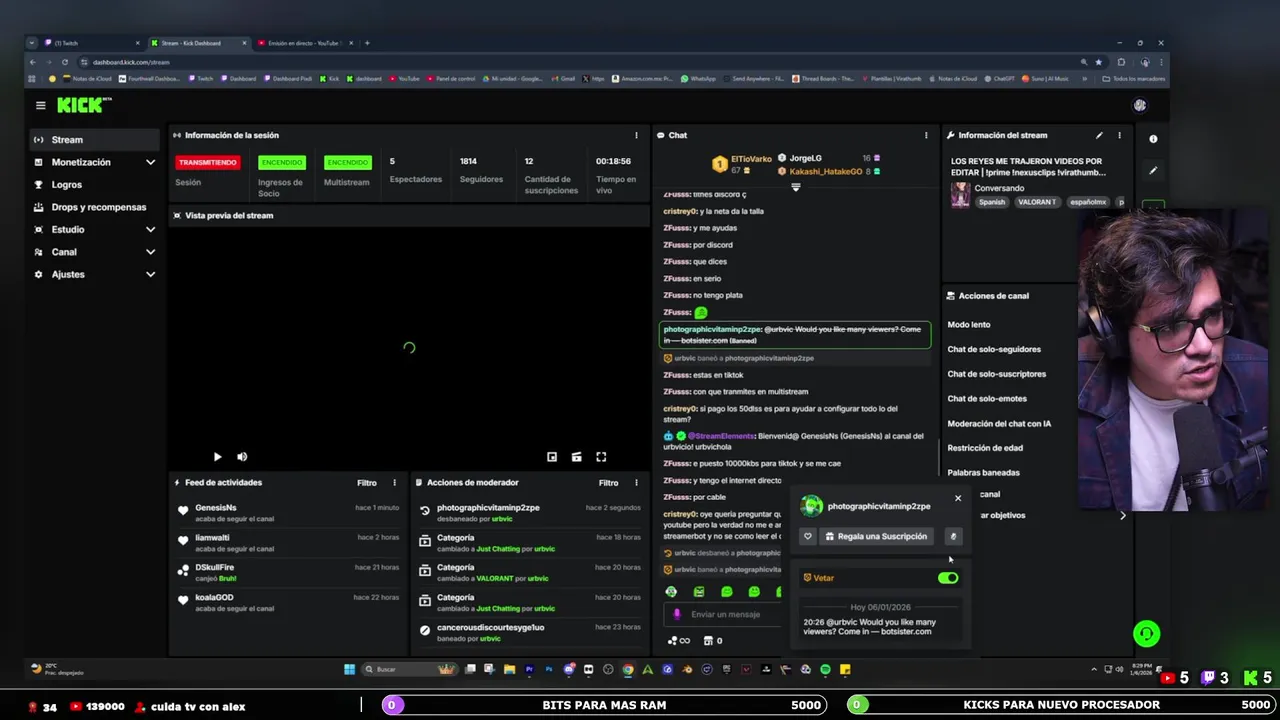Open the Restricción de edad channel action
This screenshot has width=1280, height=720.
click(985, 448)
